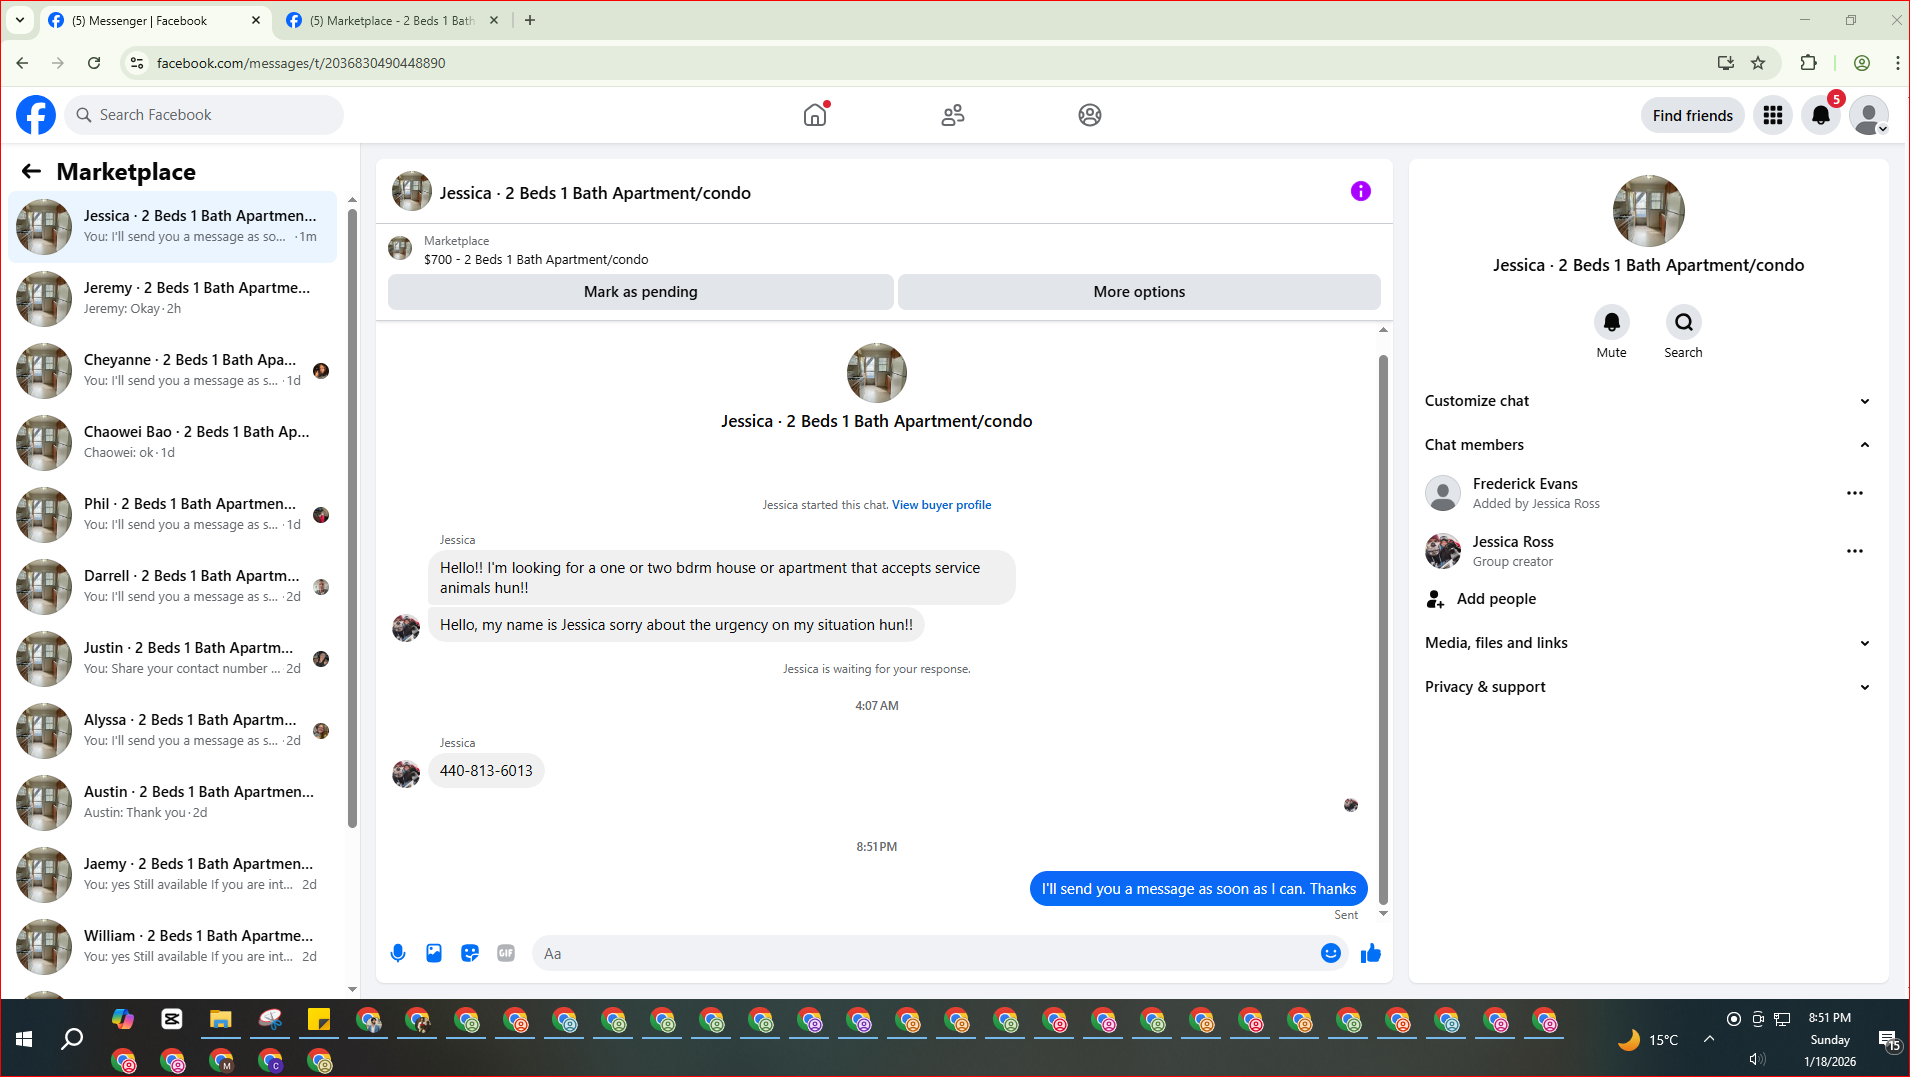The width and height of the screenshot is (1910, 1077).
Task: Open the speaker volume tray icon
Action: point(1757,1059)
